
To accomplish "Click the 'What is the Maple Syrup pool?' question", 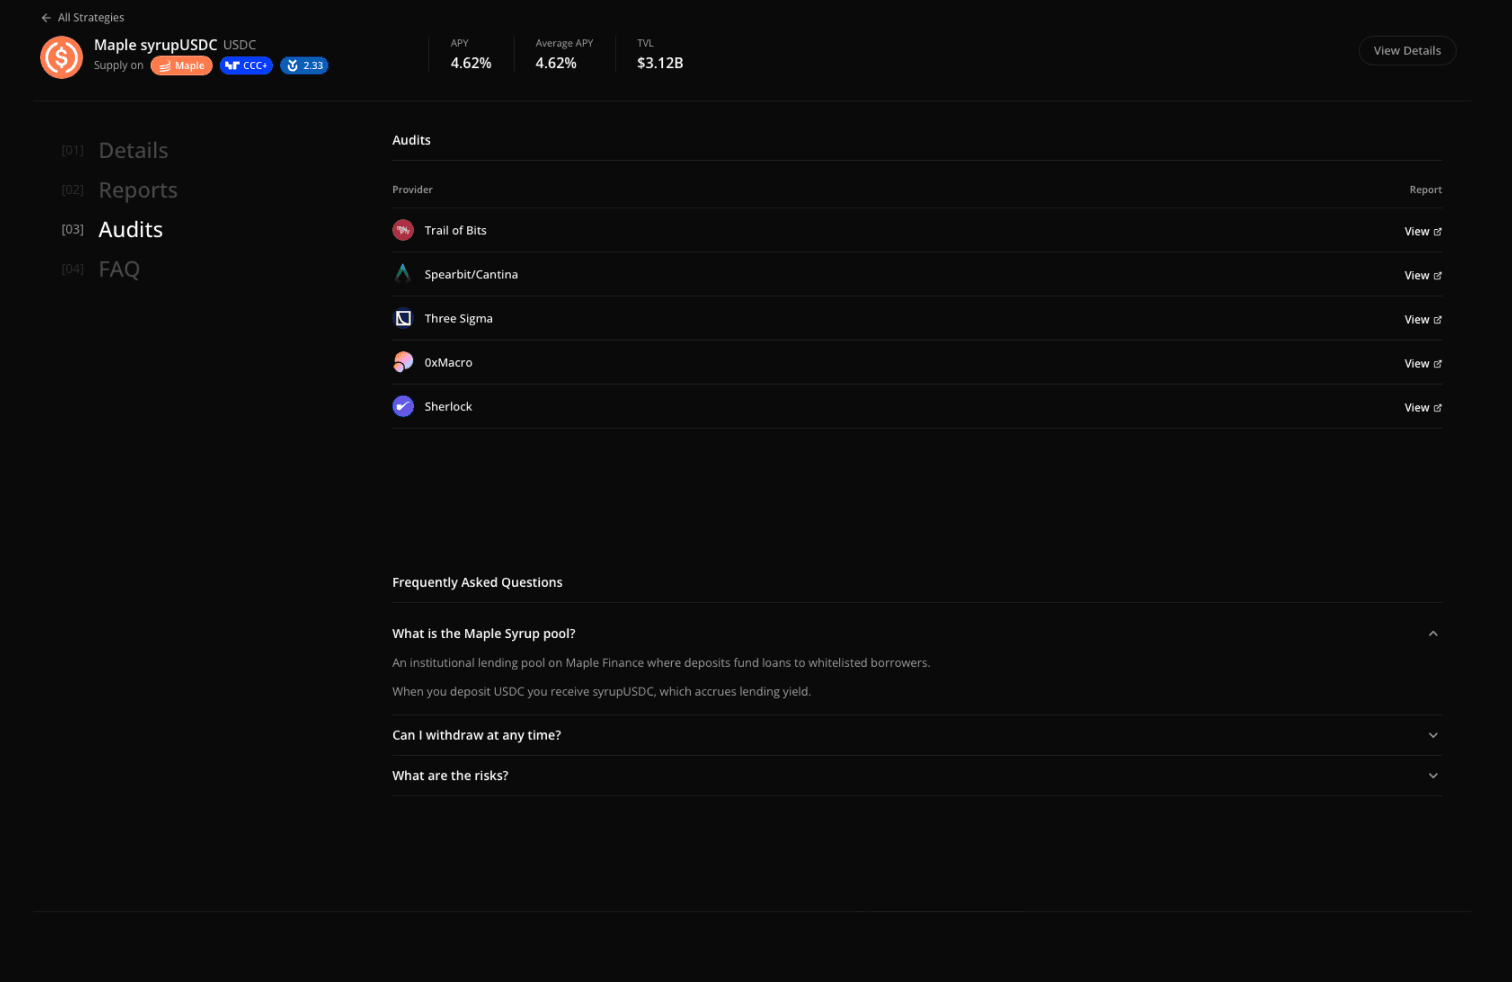I will (x=484, y=634).
